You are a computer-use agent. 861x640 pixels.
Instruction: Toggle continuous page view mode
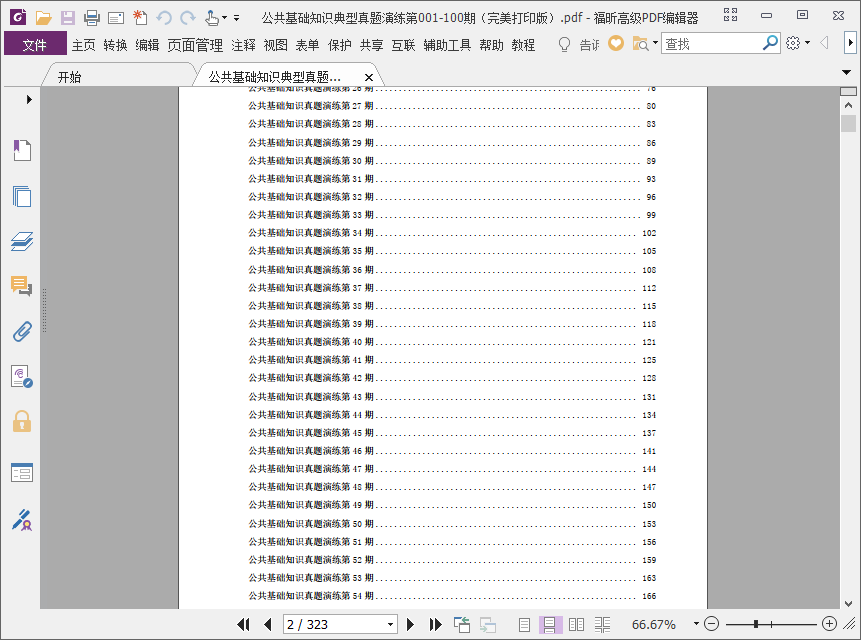pyautogui.click(x=550, y=624)
